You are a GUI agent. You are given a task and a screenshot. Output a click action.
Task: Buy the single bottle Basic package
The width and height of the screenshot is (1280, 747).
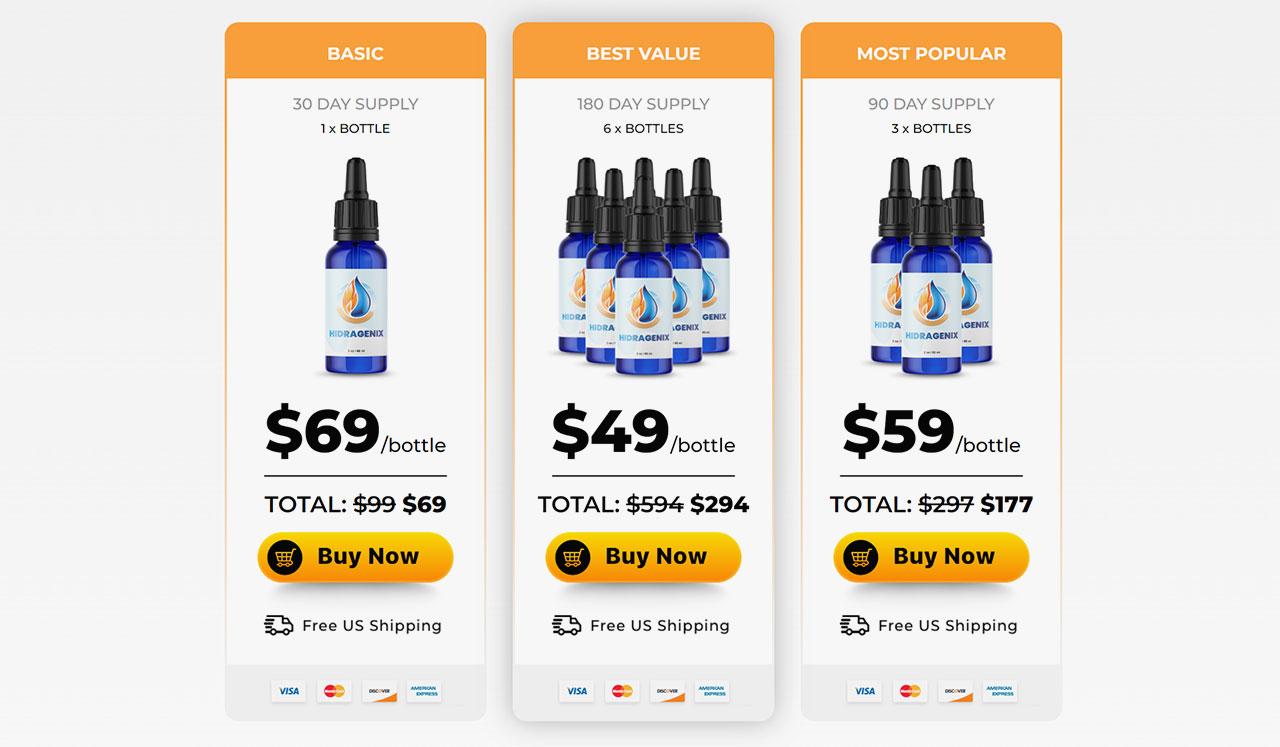(x=355, y=557)
